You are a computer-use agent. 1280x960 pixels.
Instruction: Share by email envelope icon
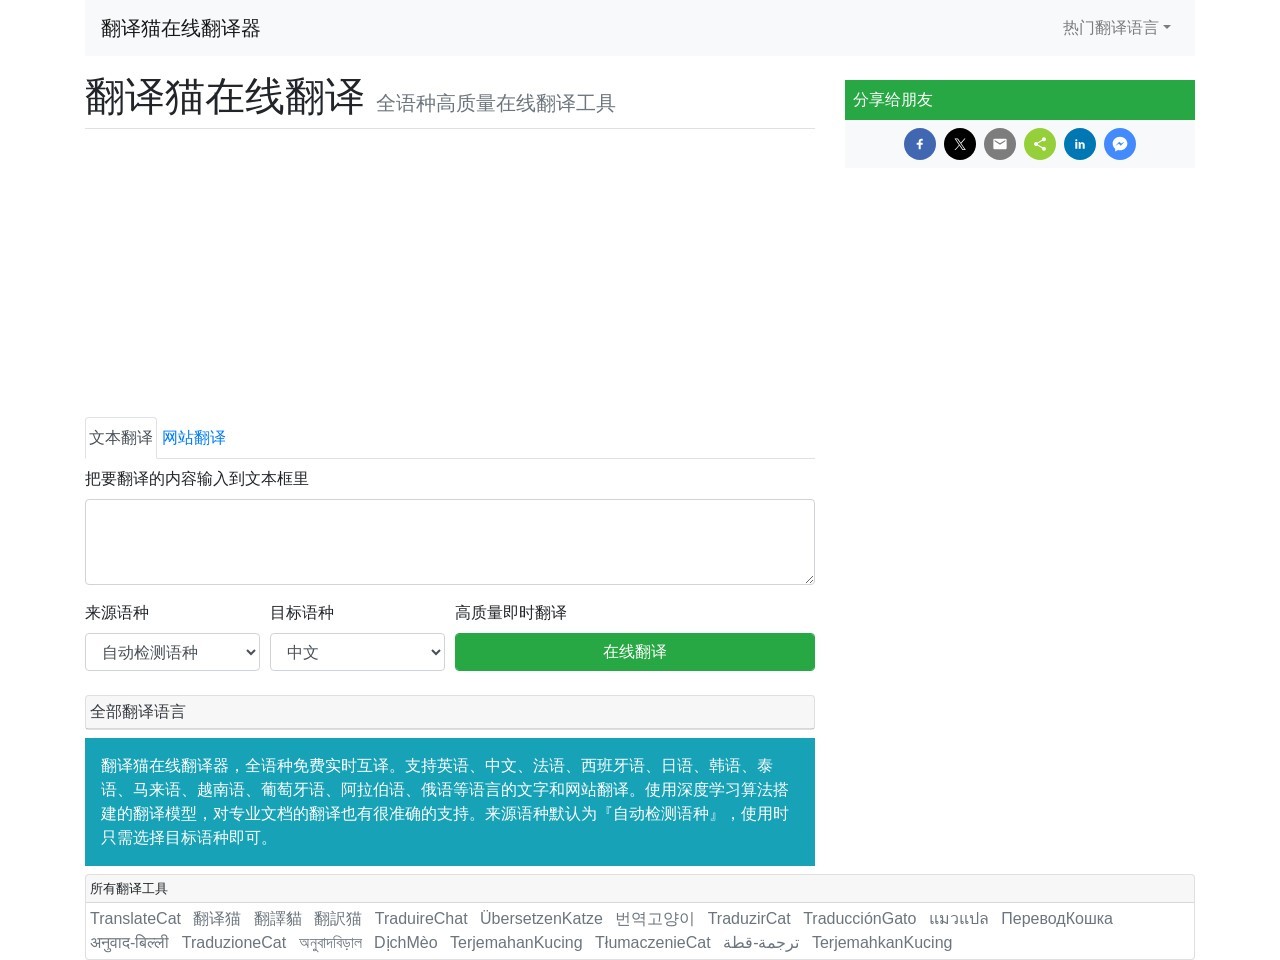pyautogui.click(x=1000, y=144)
